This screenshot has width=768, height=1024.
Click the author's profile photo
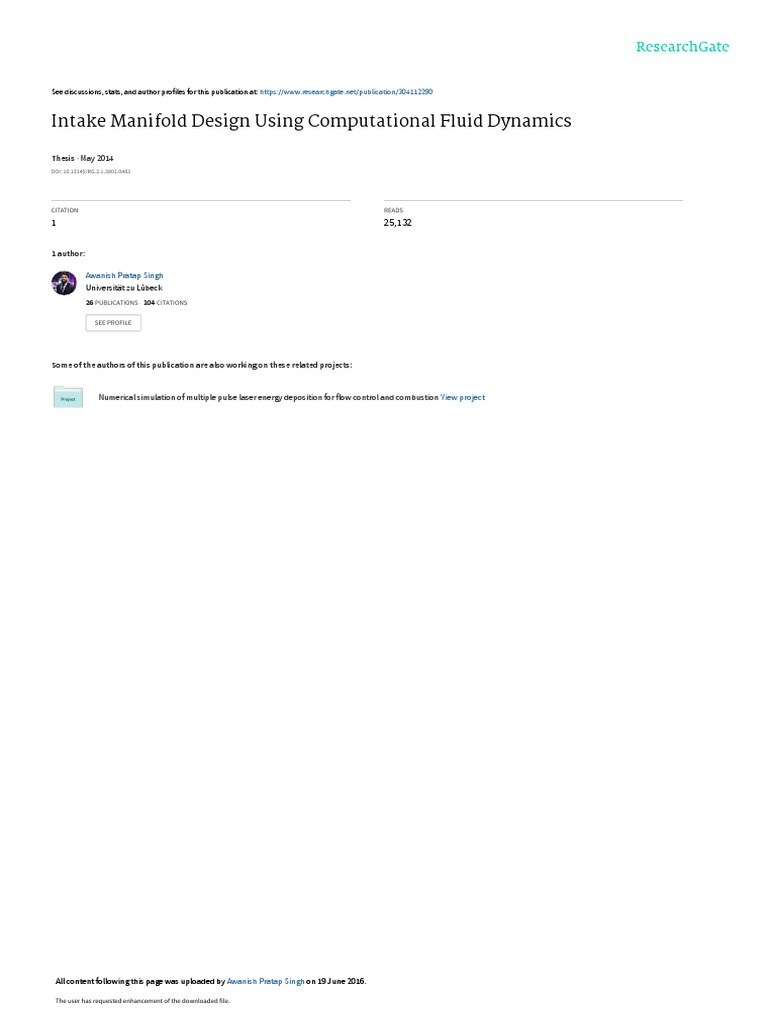coord(64,283)
